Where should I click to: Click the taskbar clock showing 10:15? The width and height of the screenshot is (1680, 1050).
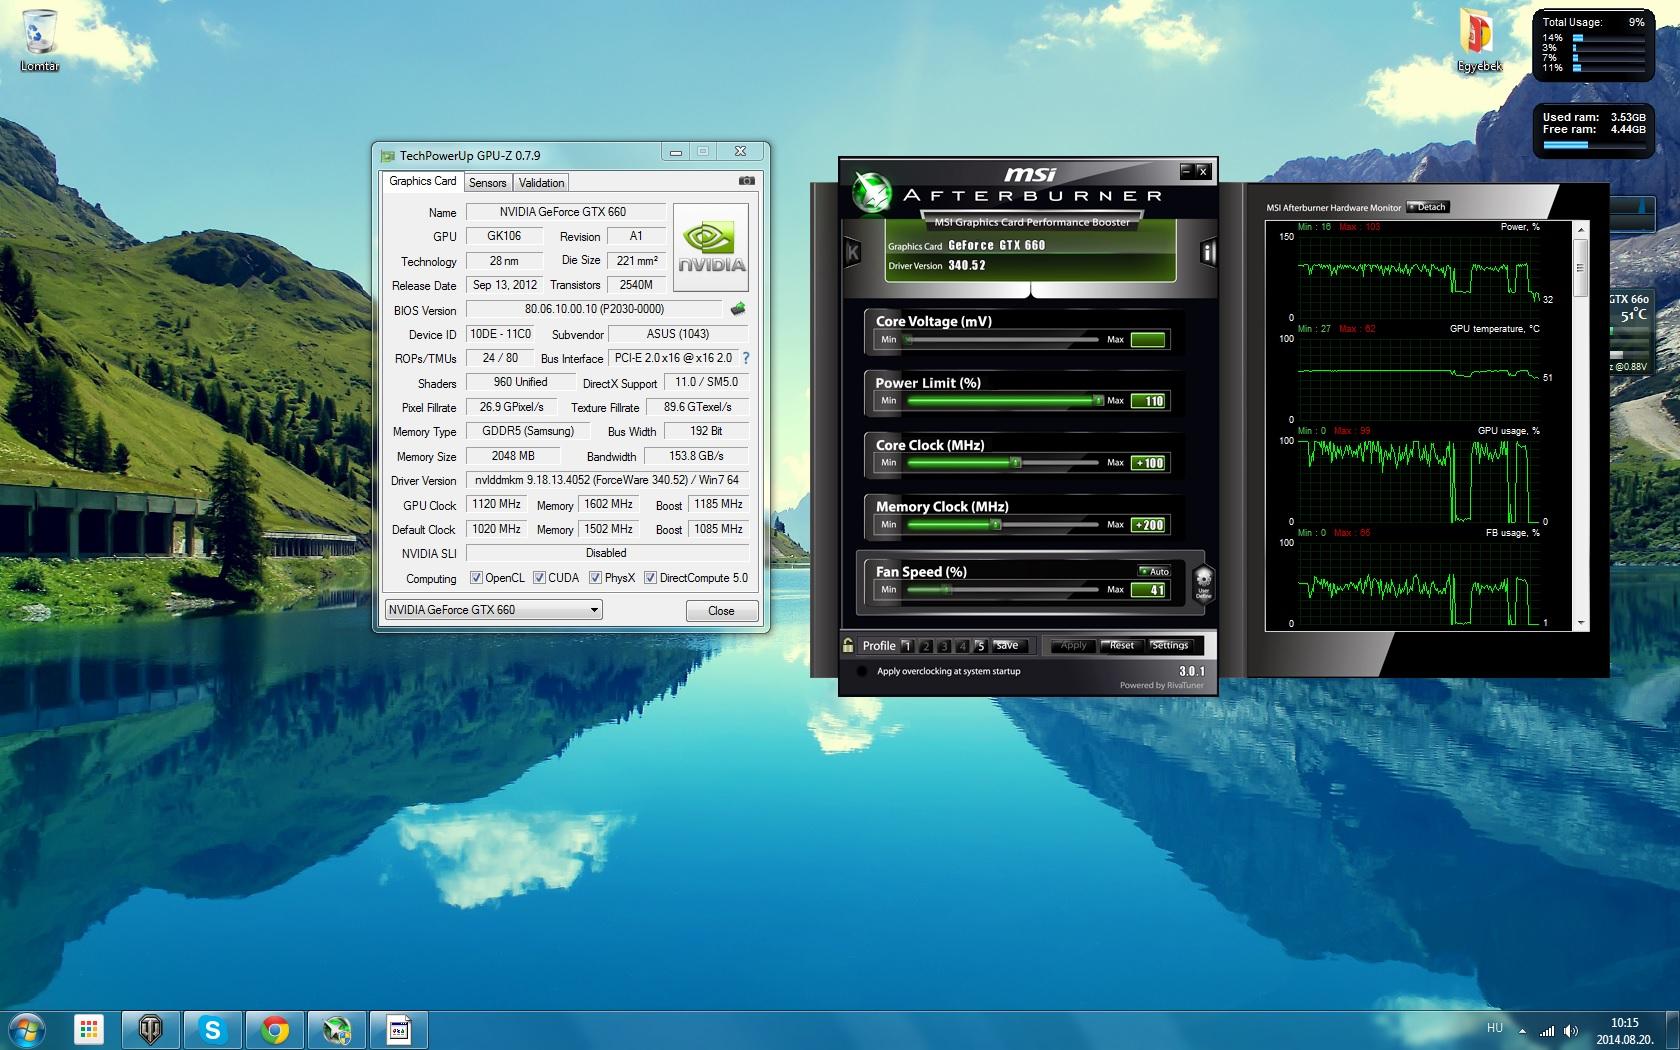(x=1625, y=1031)
